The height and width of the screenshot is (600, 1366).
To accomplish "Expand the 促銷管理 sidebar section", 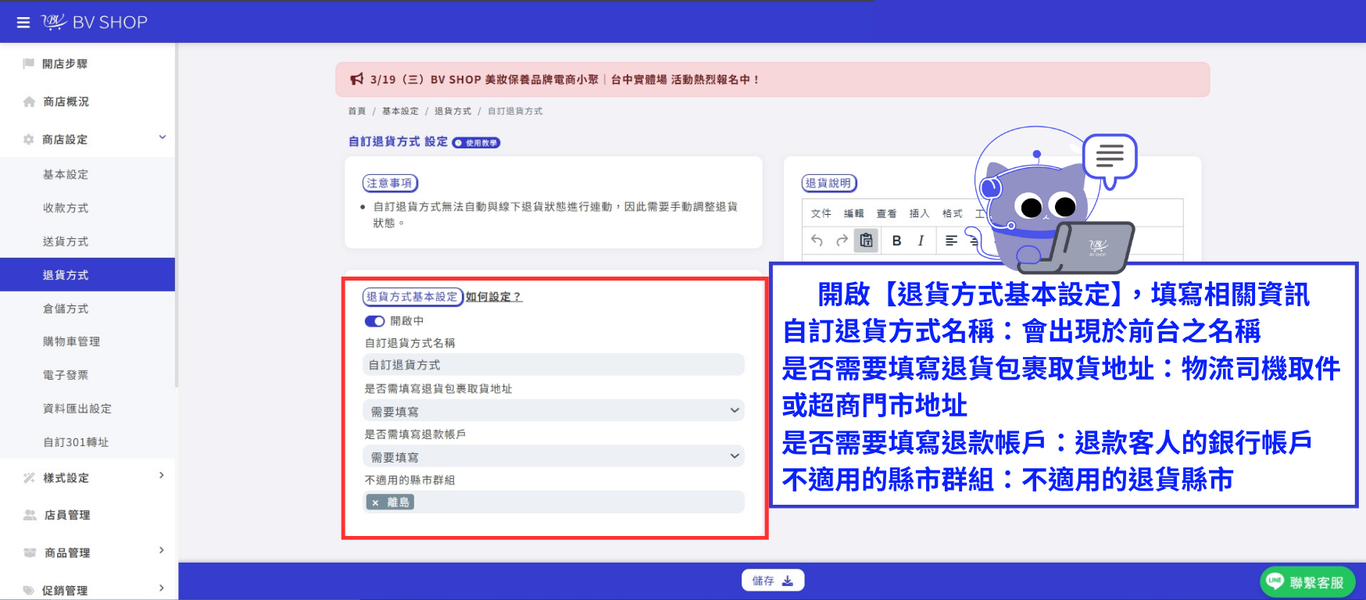I will pyautogui.click(x=162, y=589).
